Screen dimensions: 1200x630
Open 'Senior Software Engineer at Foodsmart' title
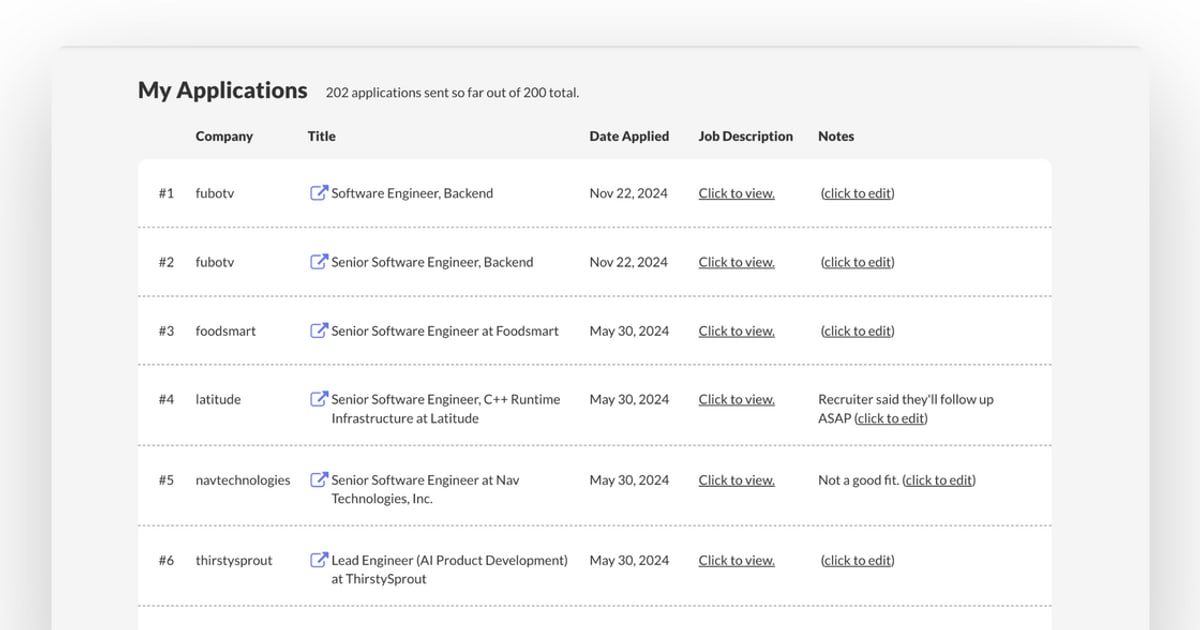[445, 331]
